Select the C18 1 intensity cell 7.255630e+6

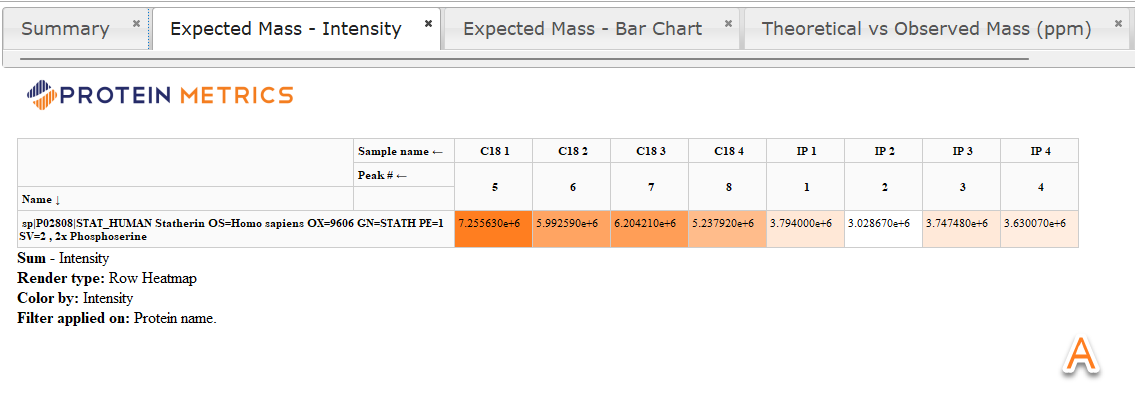click(x=494, y=229)
